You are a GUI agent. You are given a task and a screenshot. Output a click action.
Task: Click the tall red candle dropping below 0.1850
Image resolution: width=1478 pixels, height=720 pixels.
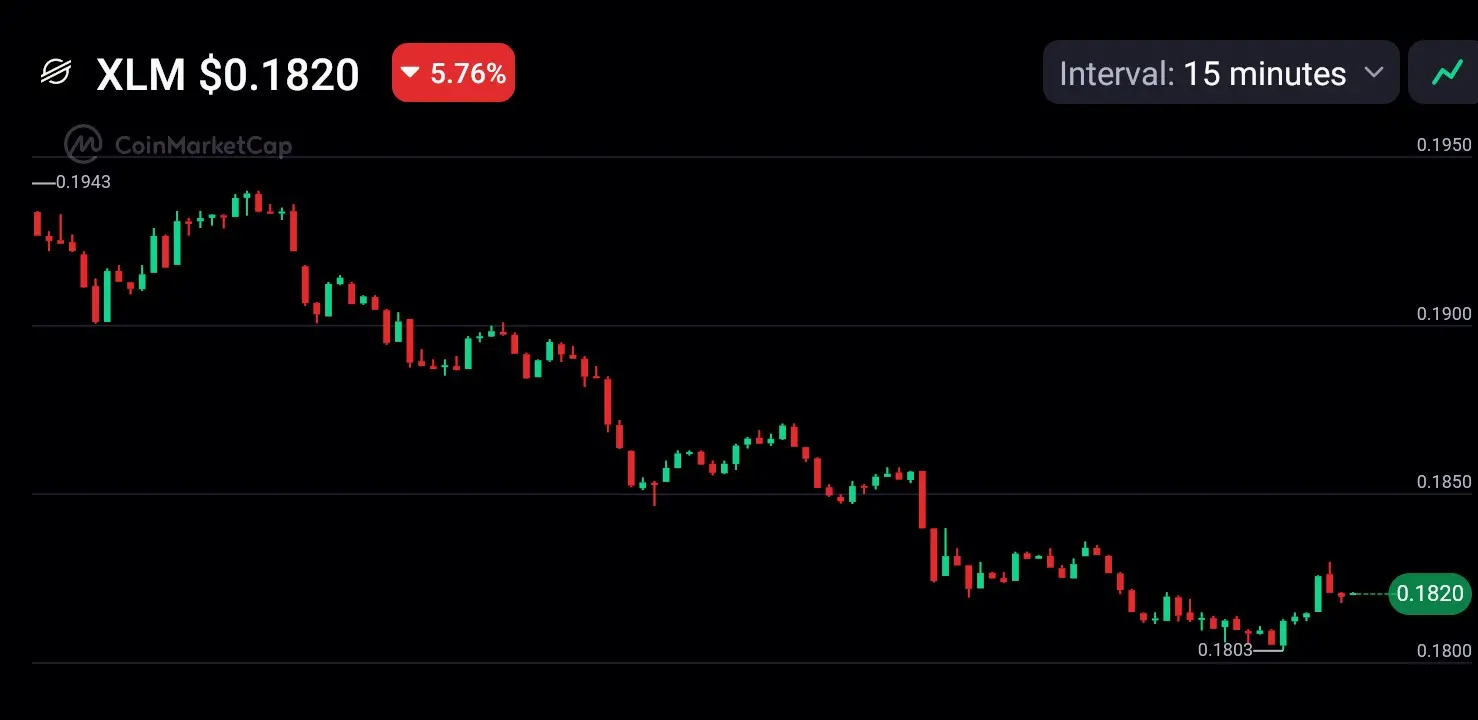[x=922, y=499]
